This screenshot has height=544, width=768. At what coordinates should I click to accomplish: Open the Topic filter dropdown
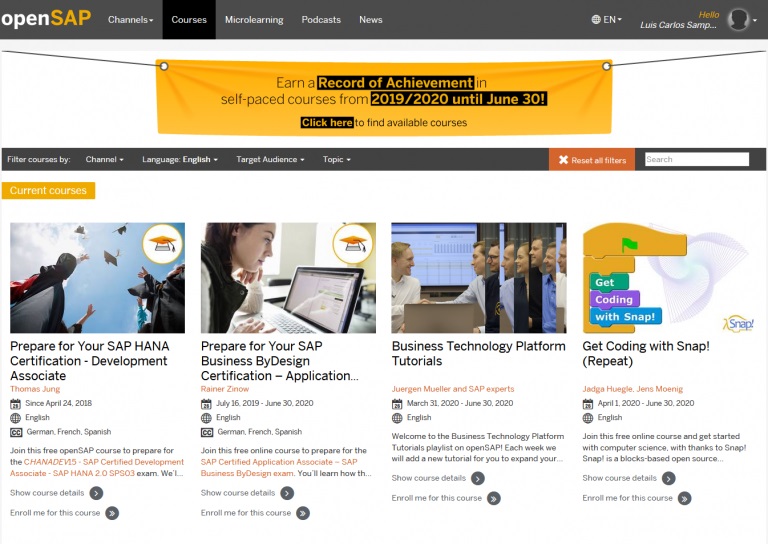(x=336, y=160)
